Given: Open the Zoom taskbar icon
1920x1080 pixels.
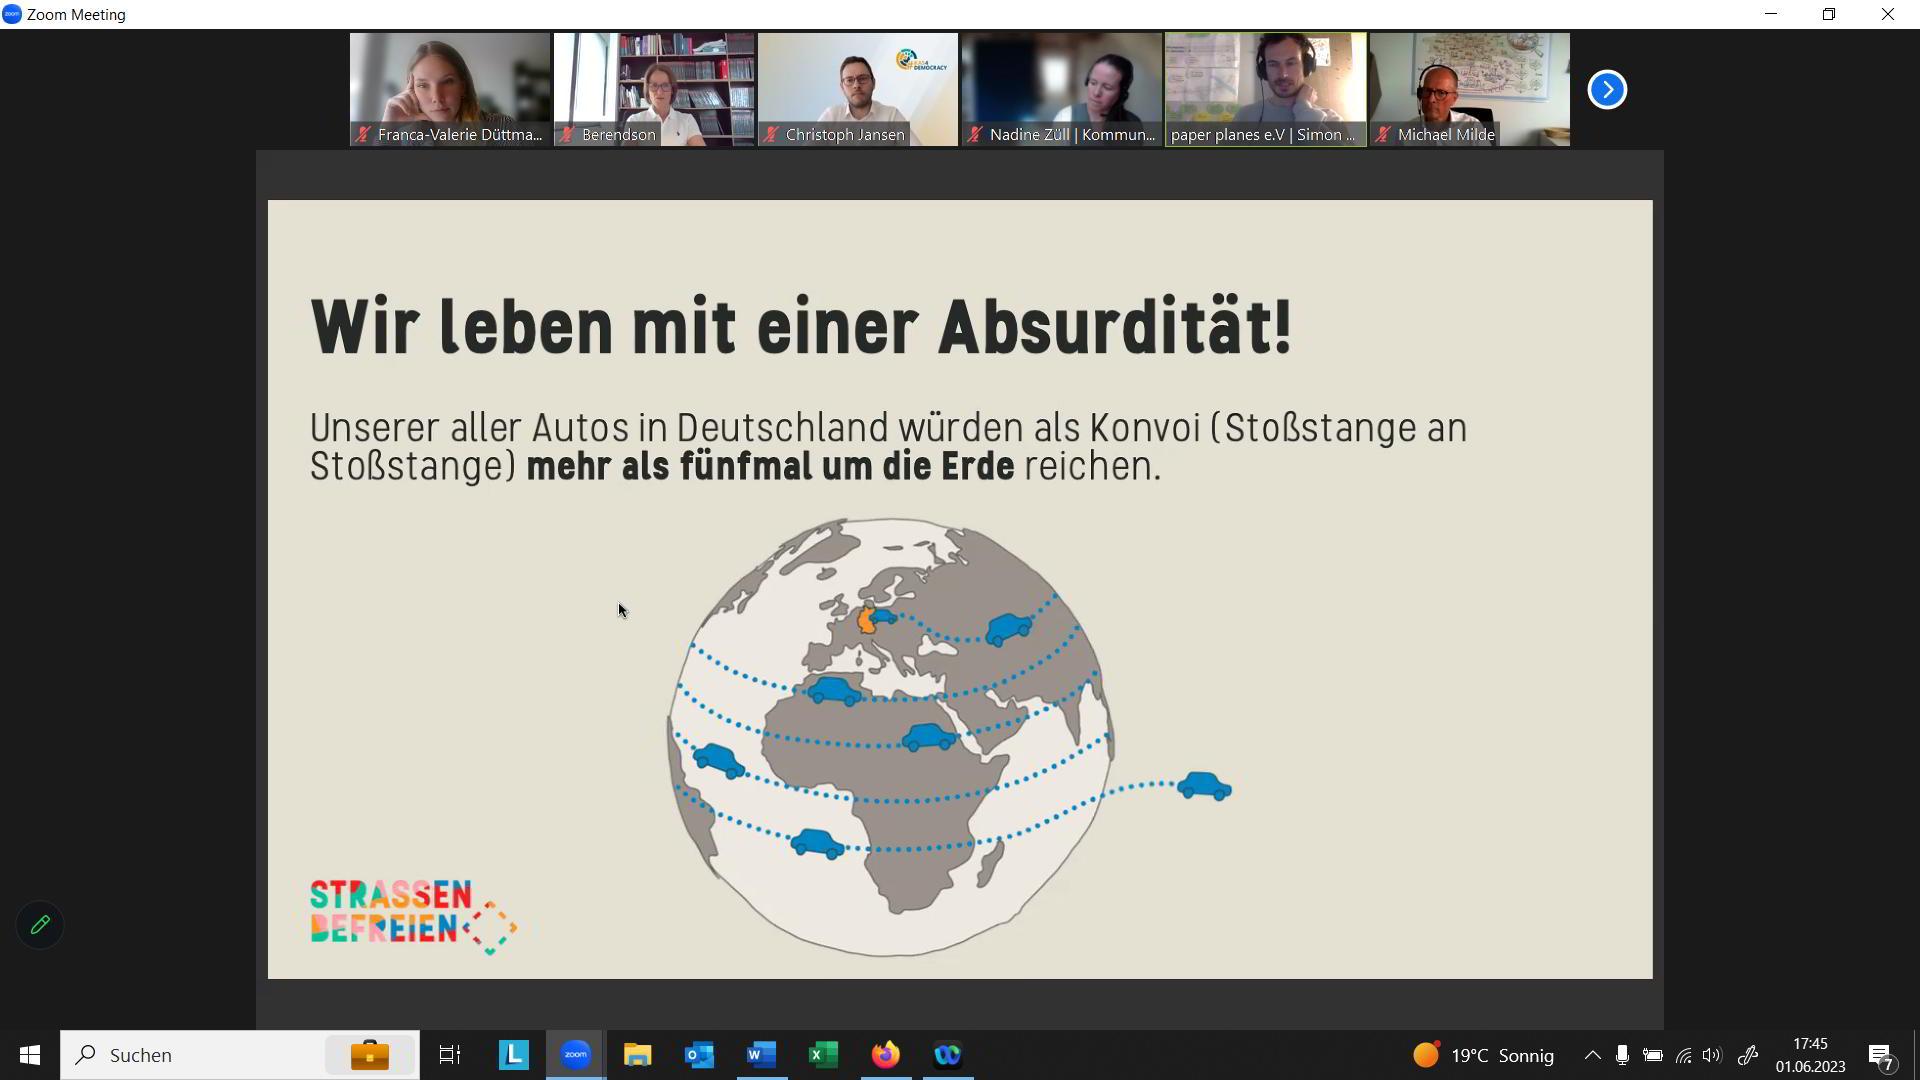Looking at the screenshot, I should [x=575, y=1055].
